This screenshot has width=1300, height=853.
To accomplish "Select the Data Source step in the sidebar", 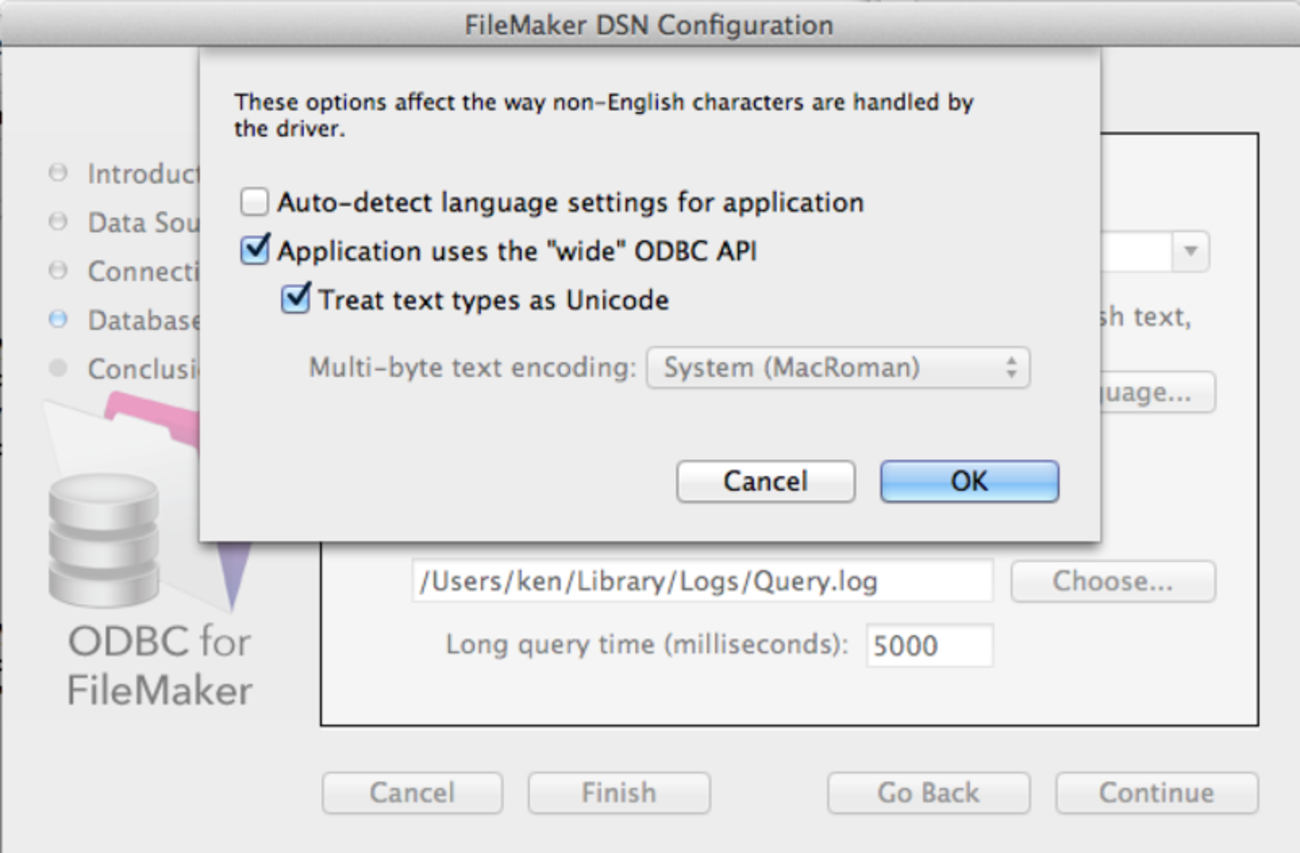I will pos(125,222).
